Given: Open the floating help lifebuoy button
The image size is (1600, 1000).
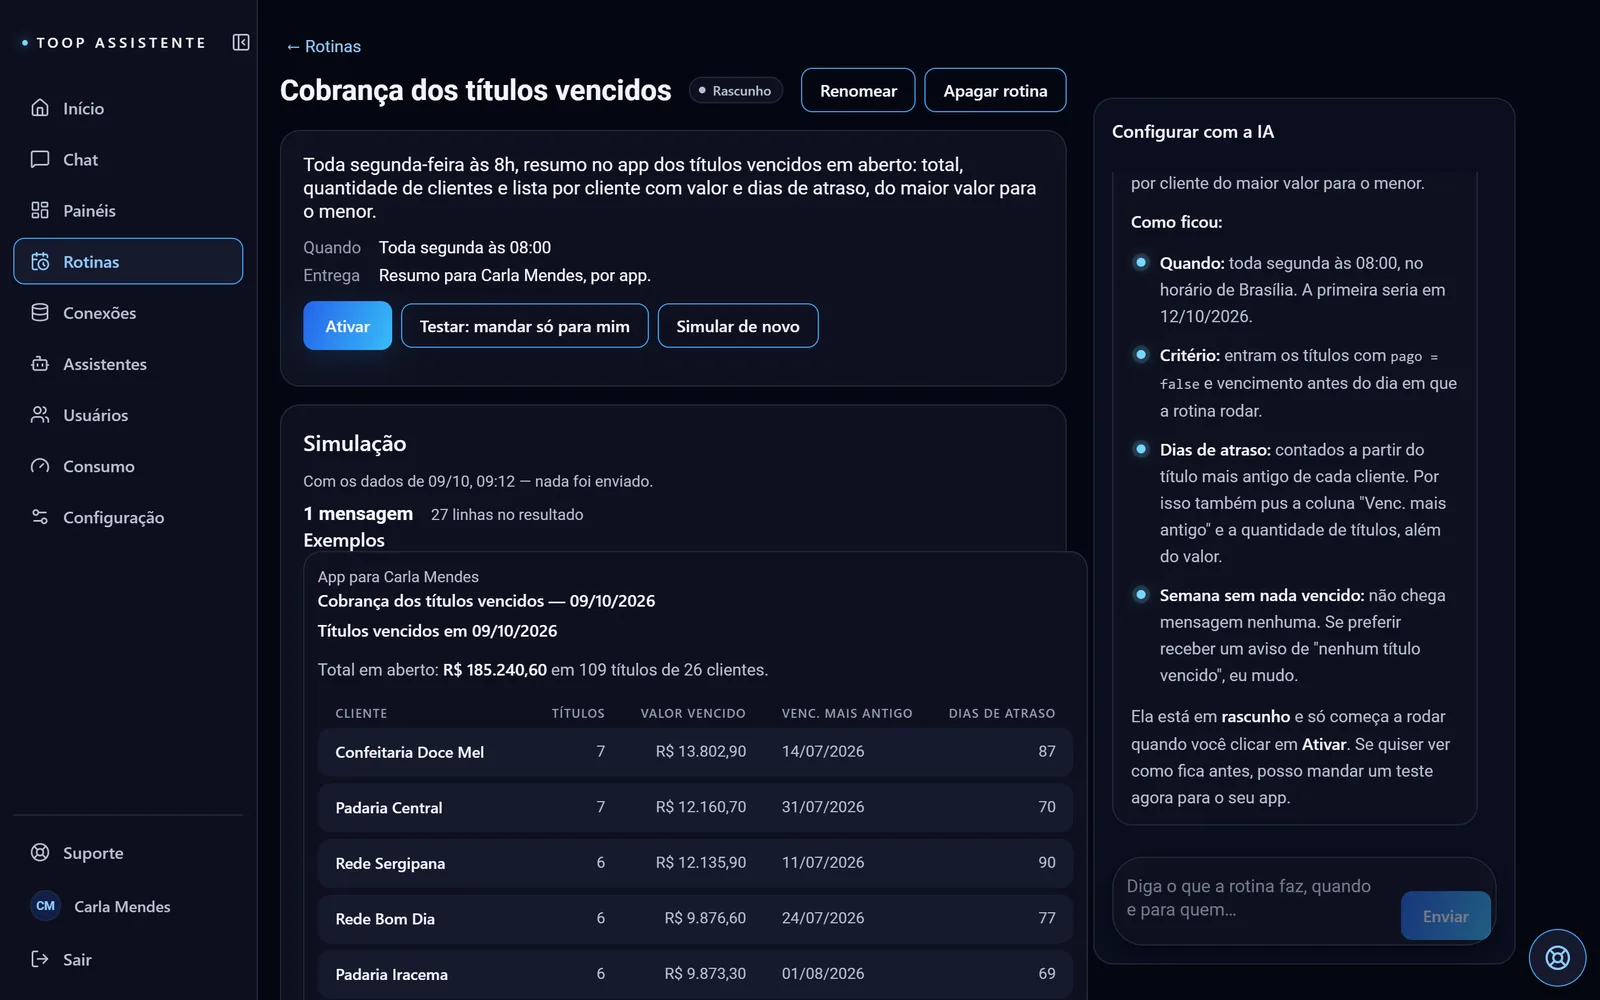Looking at the screenshot, I should [x=1557, y=958].
